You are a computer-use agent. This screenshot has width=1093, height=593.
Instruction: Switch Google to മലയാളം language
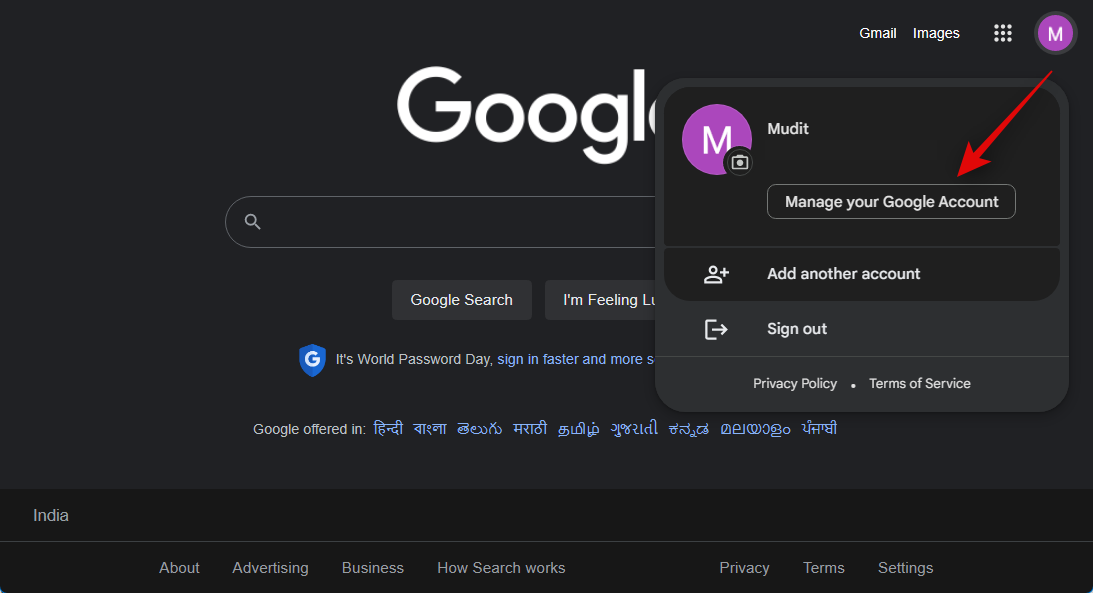(755, 429)
